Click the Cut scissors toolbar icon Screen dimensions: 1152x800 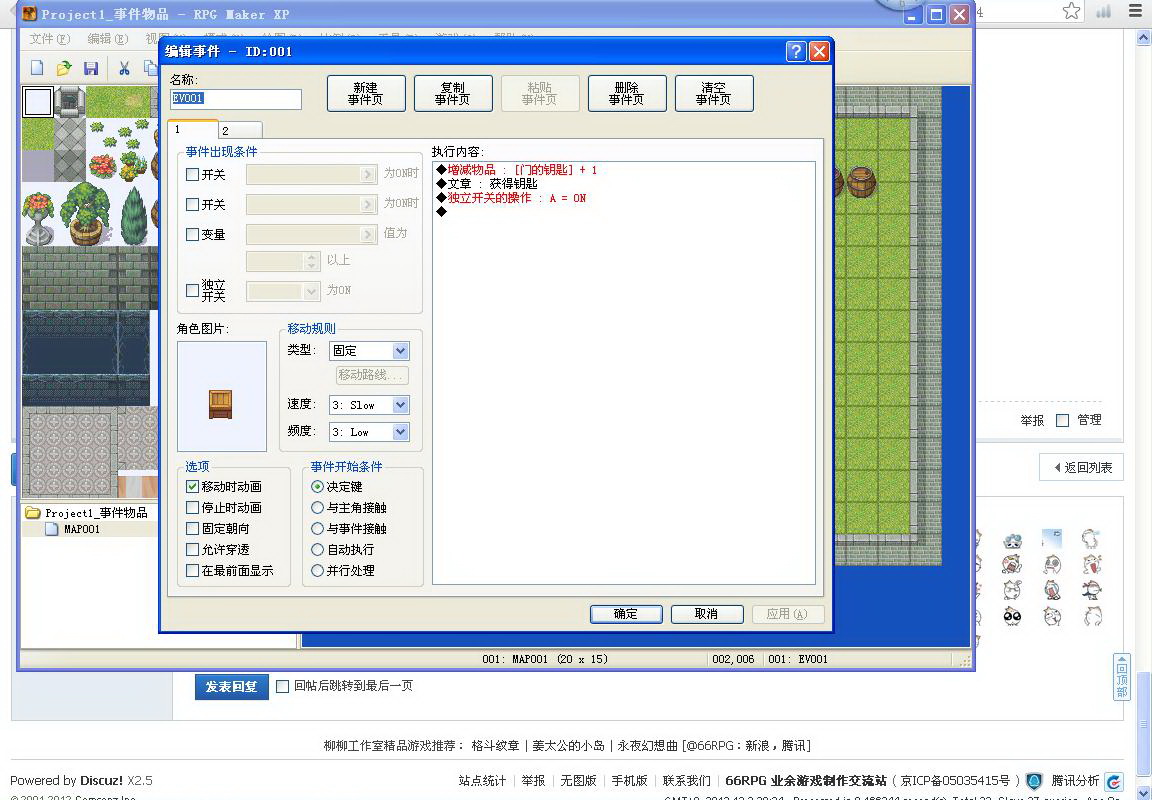tap(124, 68)
